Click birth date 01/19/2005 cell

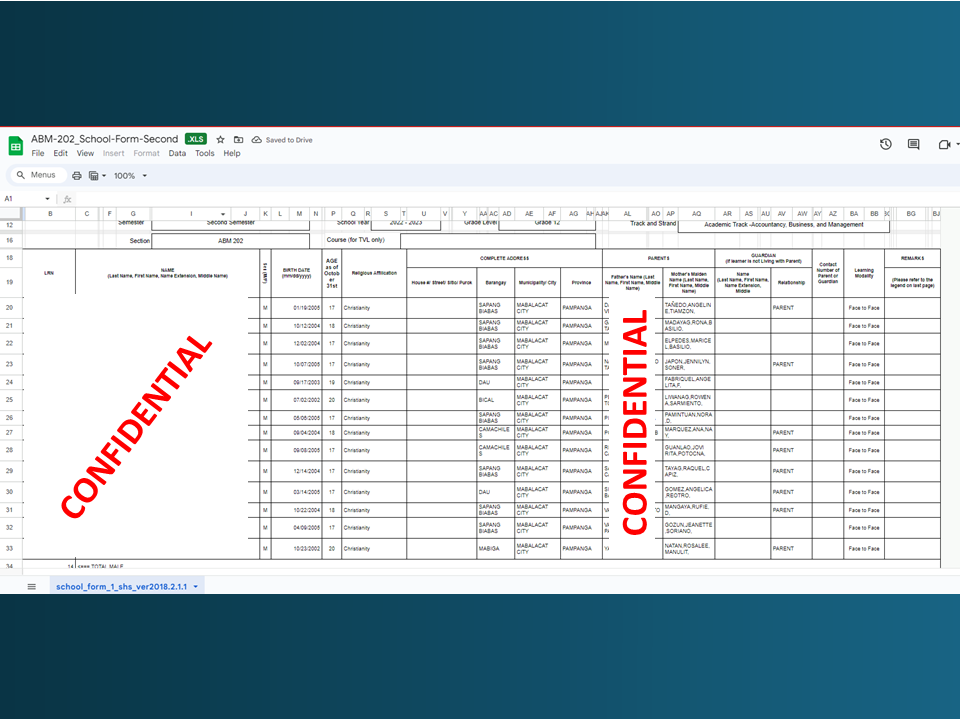coord(296,307)
